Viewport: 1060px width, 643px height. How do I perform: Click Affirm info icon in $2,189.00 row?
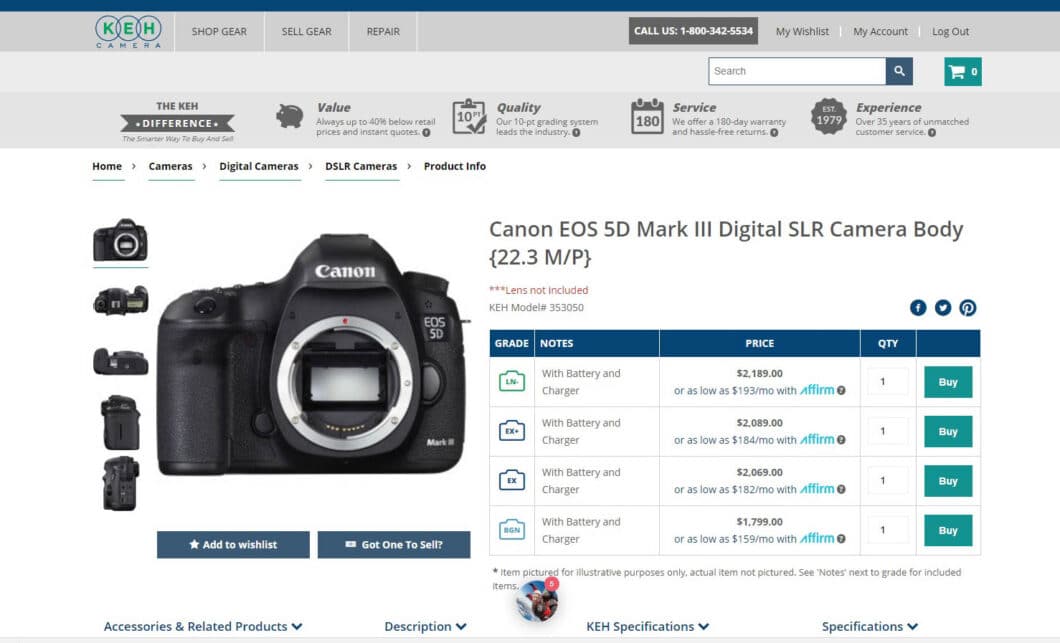pyautogui.click(x=841, y=390)
